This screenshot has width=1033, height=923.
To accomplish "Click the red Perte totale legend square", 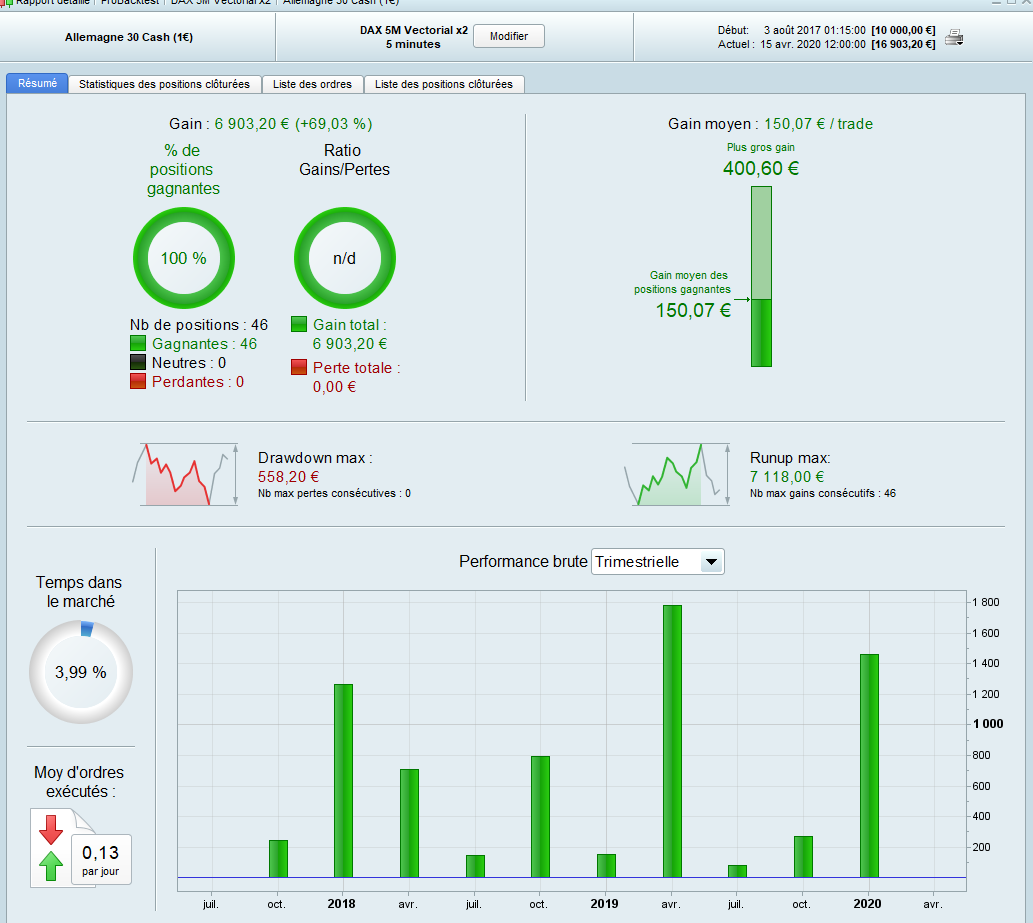I will click(x=299, y=367).
